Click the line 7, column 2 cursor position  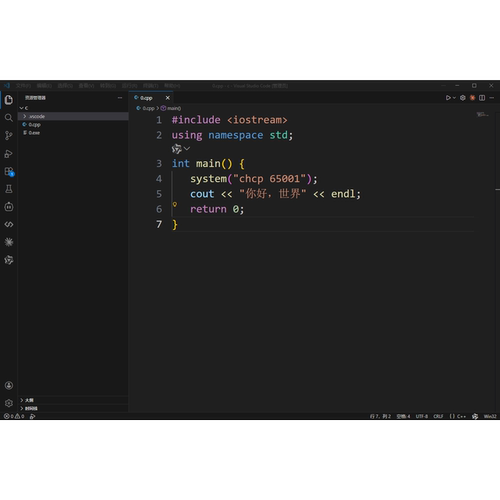[380, 416]
